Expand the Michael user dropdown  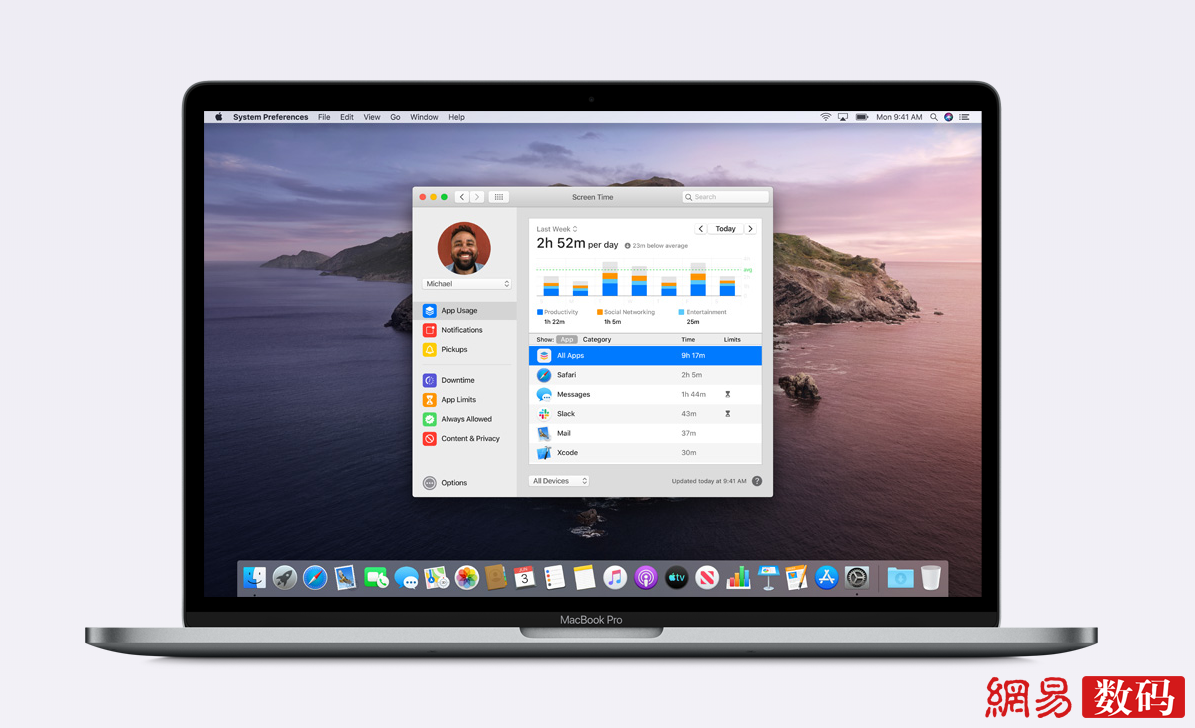pos(467,284)
